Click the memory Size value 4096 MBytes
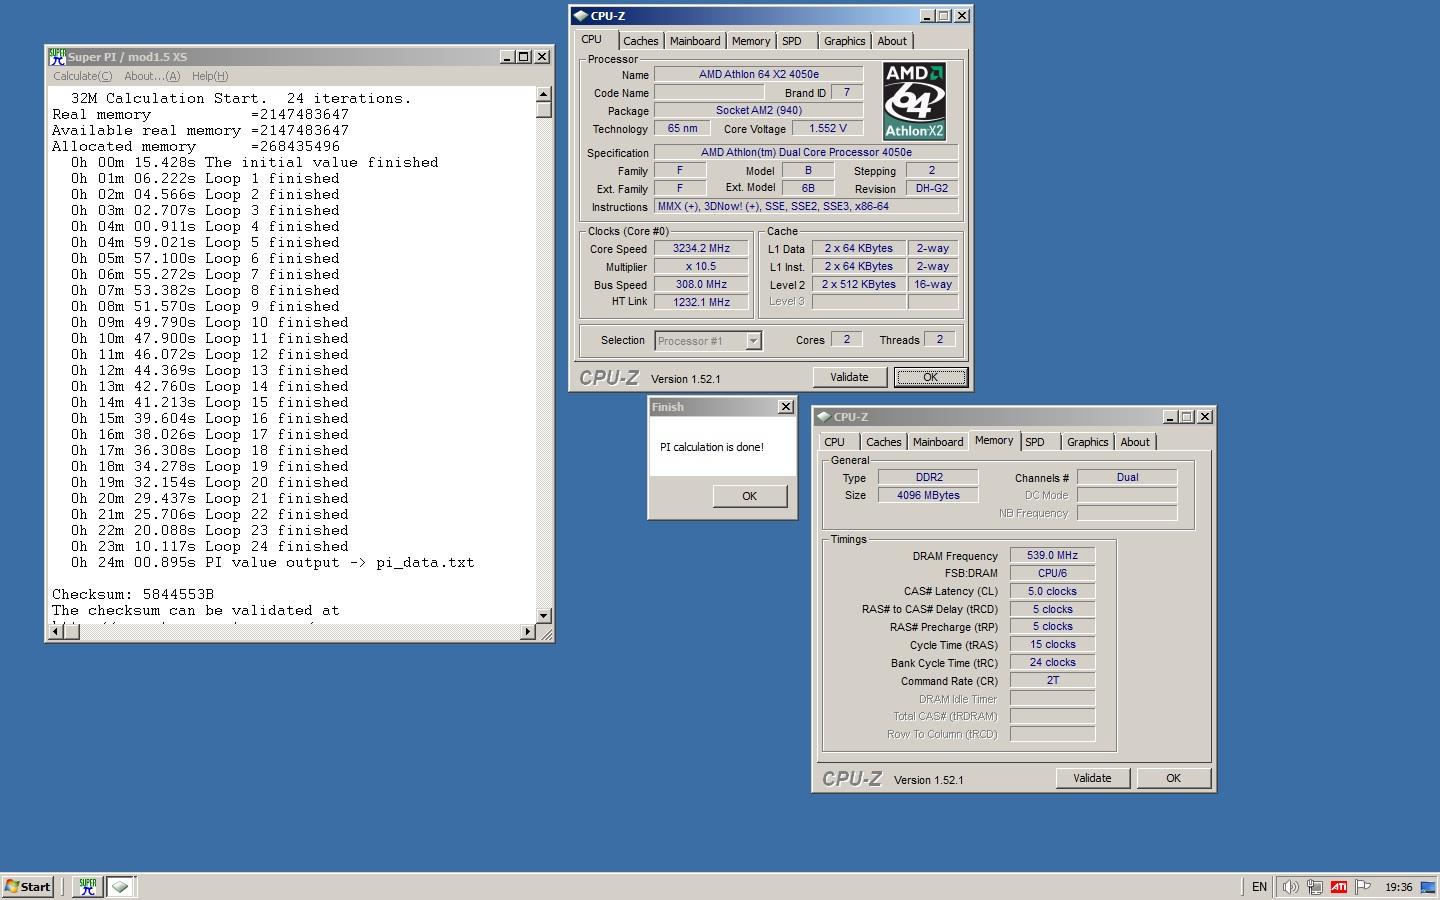1440x900 pixels. tap(928, 495)
